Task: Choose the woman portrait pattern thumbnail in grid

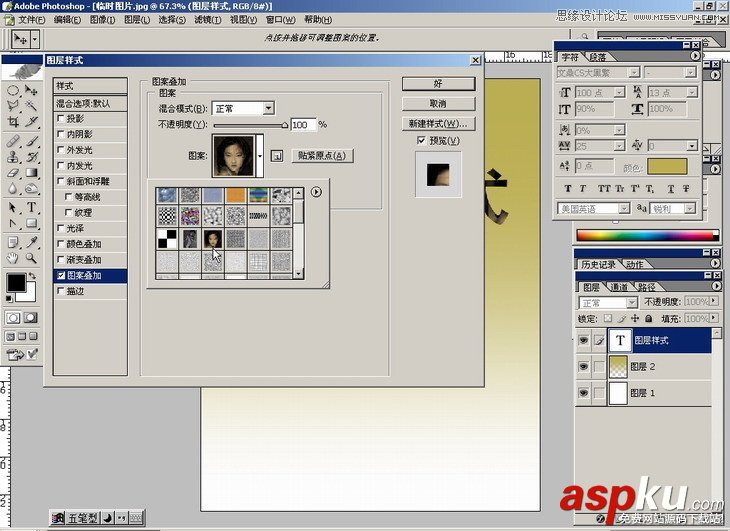Action: [x=213, y=240]
